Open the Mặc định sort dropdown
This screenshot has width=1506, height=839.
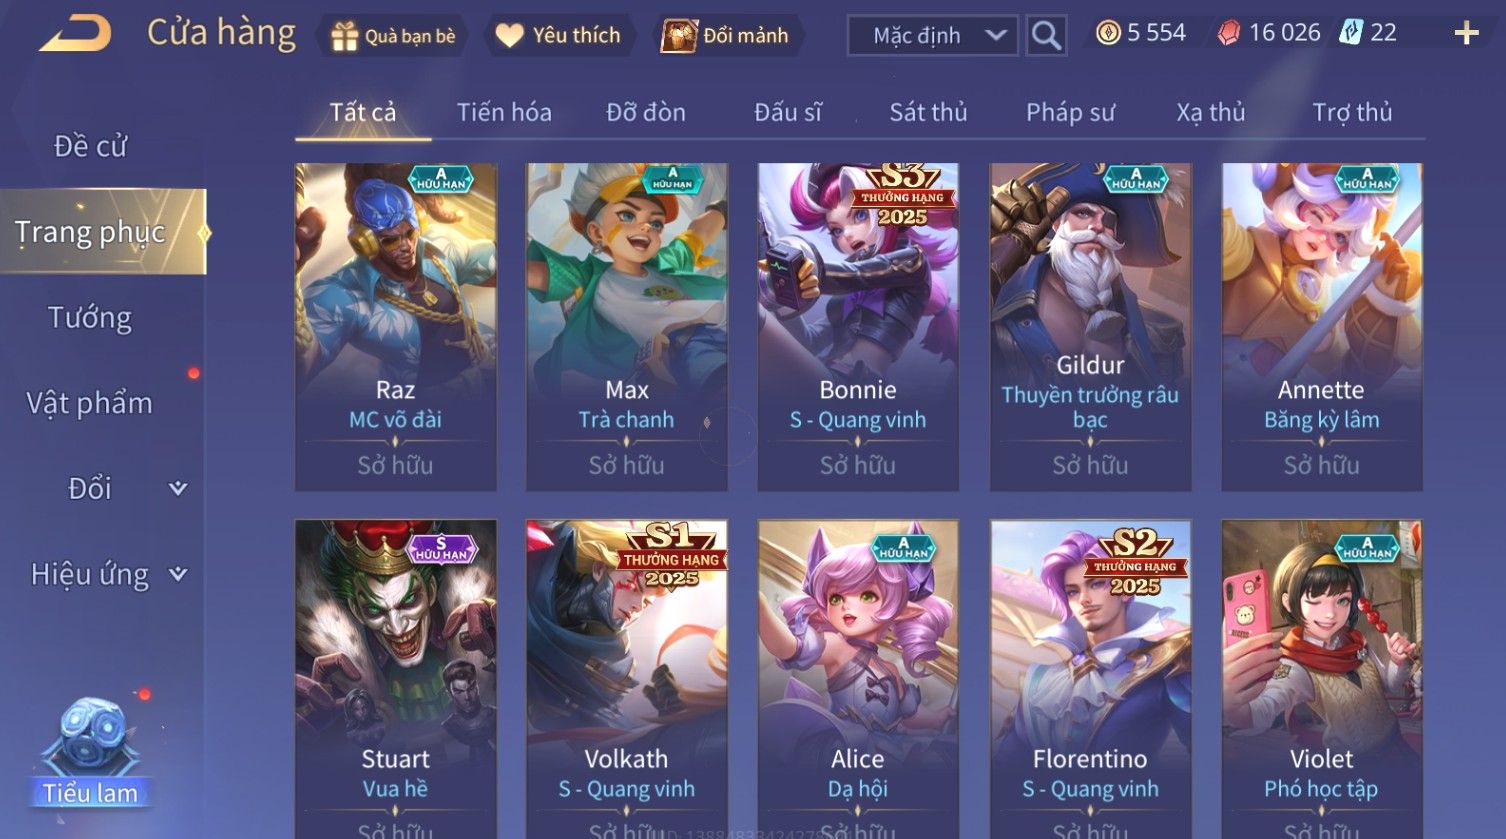[932, 36]
